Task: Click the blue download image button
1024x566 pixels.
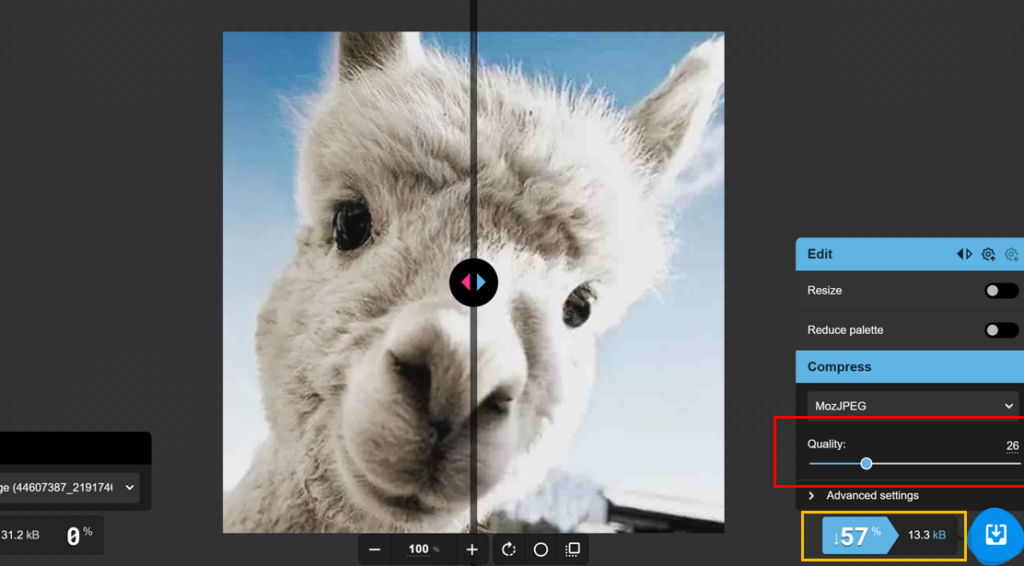Action: click(995, 535)
